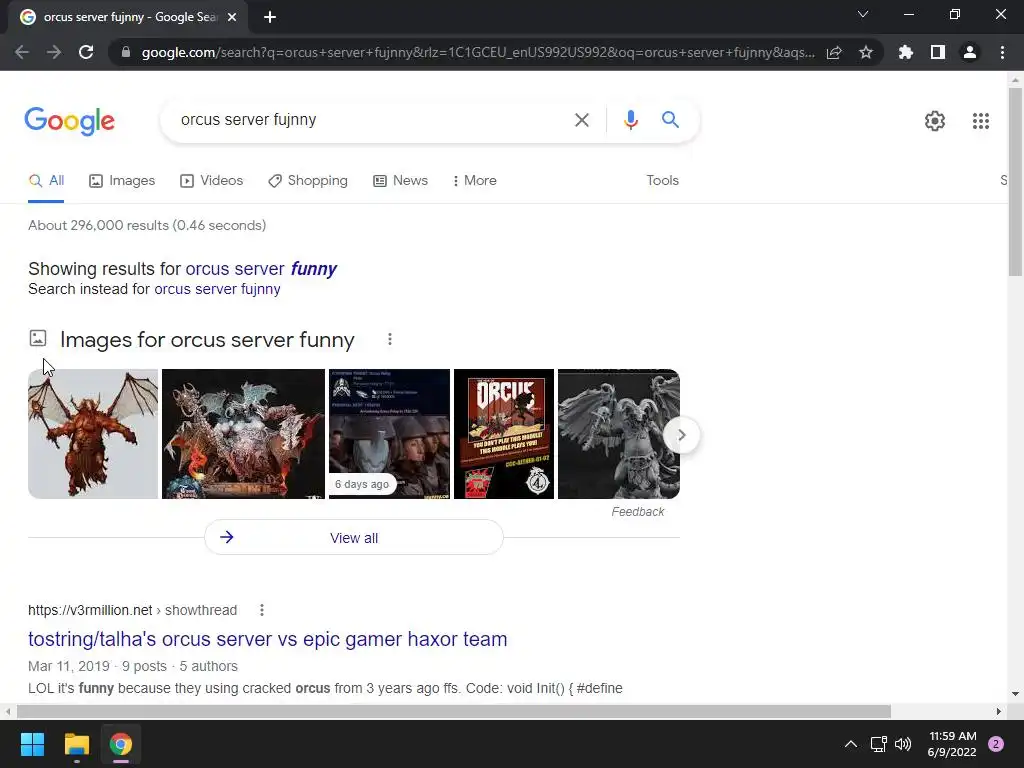1024x768 pixels.
Task: Open the three-dot menu beside the v3rmillion.net result
Action: [262, 610]
